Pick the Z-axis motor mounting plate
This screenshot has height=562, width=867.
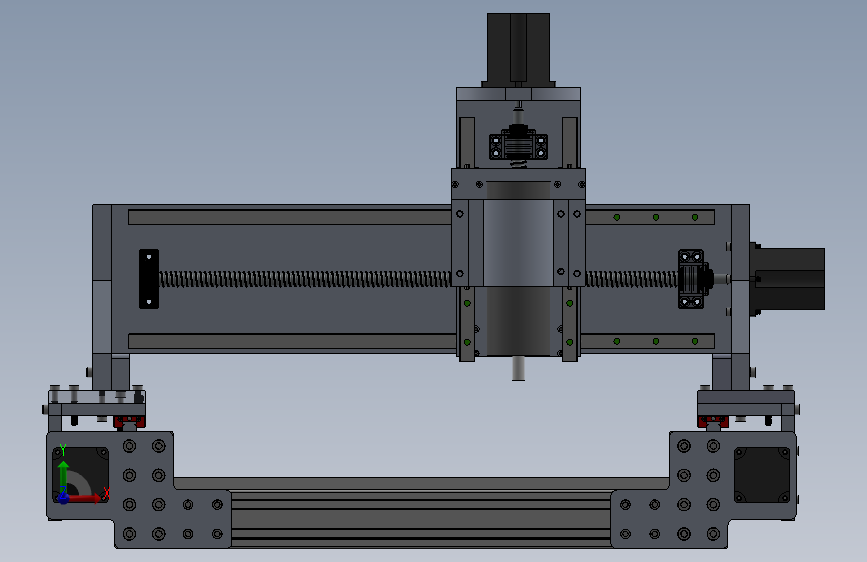click(x=518, y=93)
